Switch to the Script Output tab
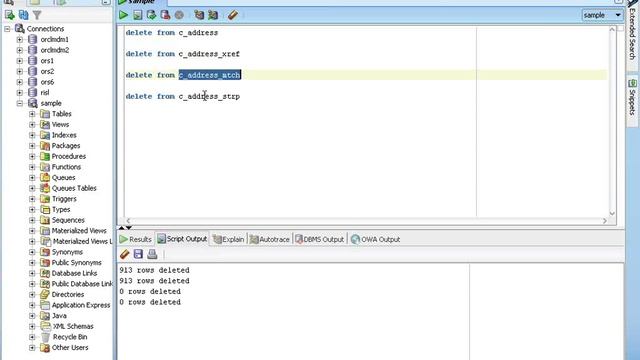The image size is (640, 360). (x=182, y=239)
